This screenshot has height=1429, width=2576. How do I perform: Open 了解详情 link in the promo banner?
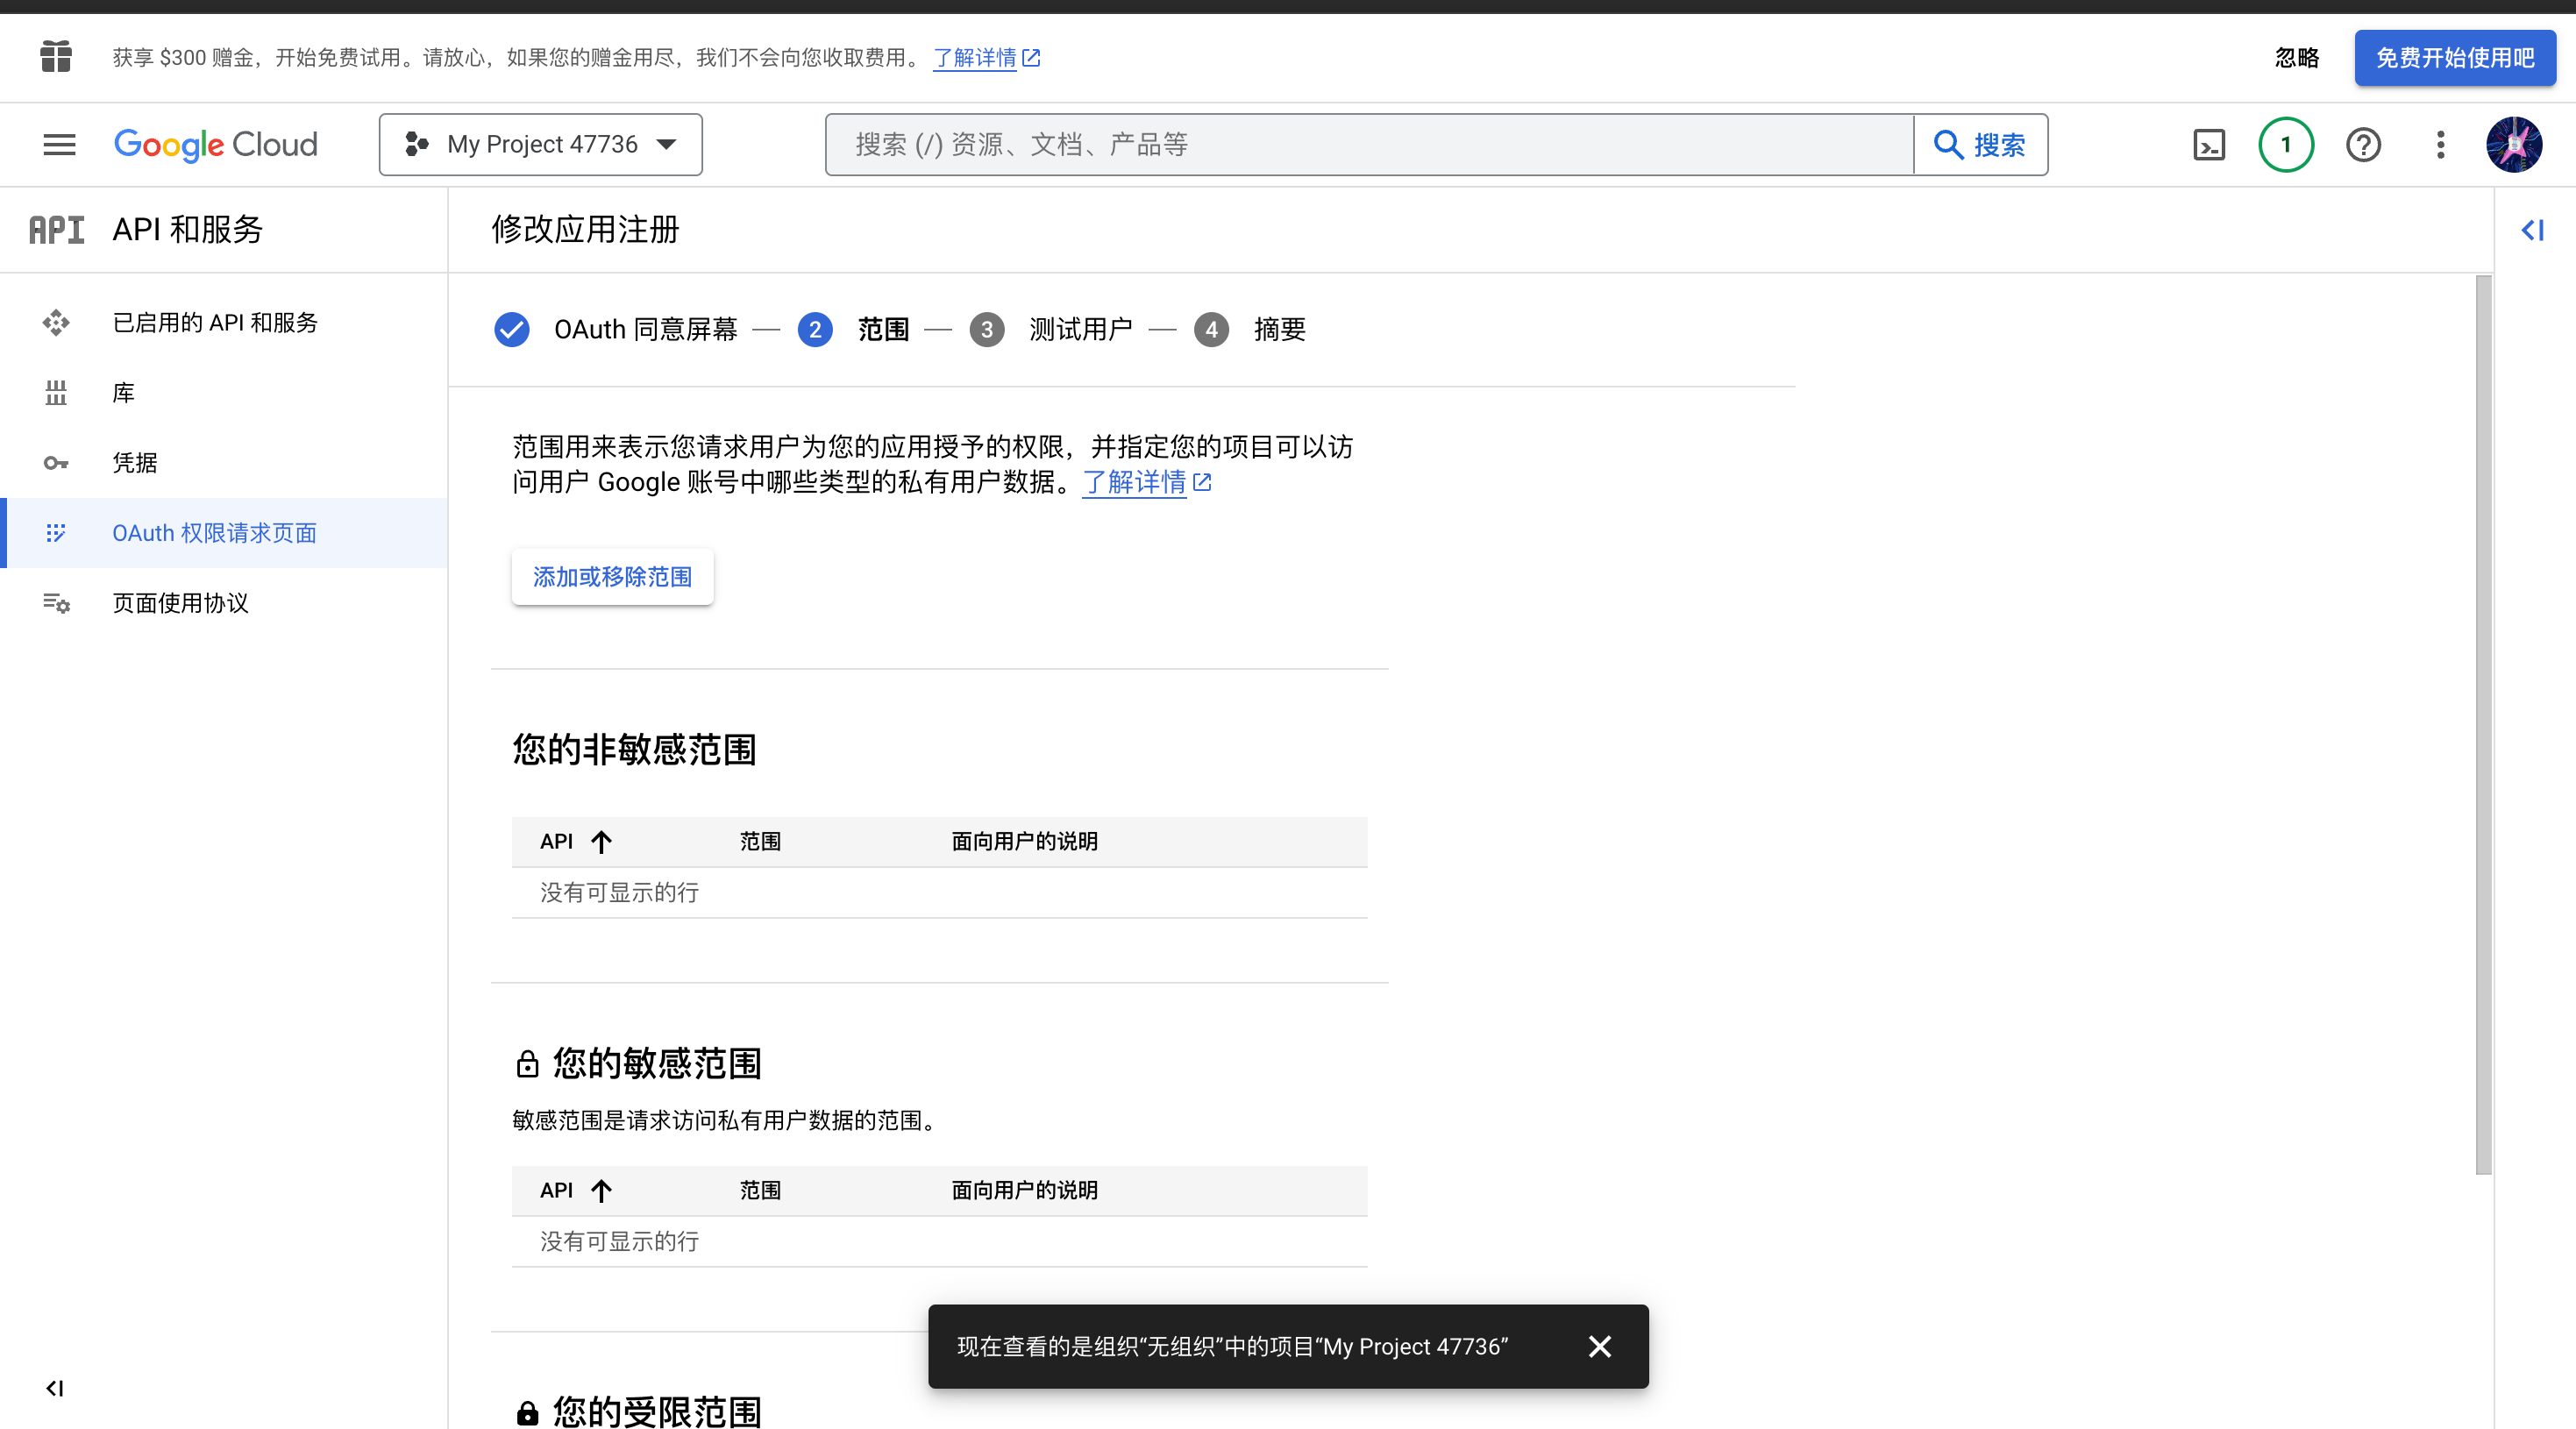tap(986, 58)
